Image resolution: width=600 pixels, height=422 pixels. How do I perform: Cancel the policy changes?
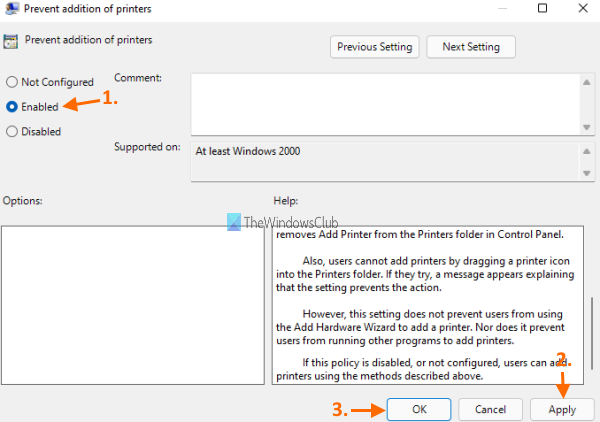point(490,409)
